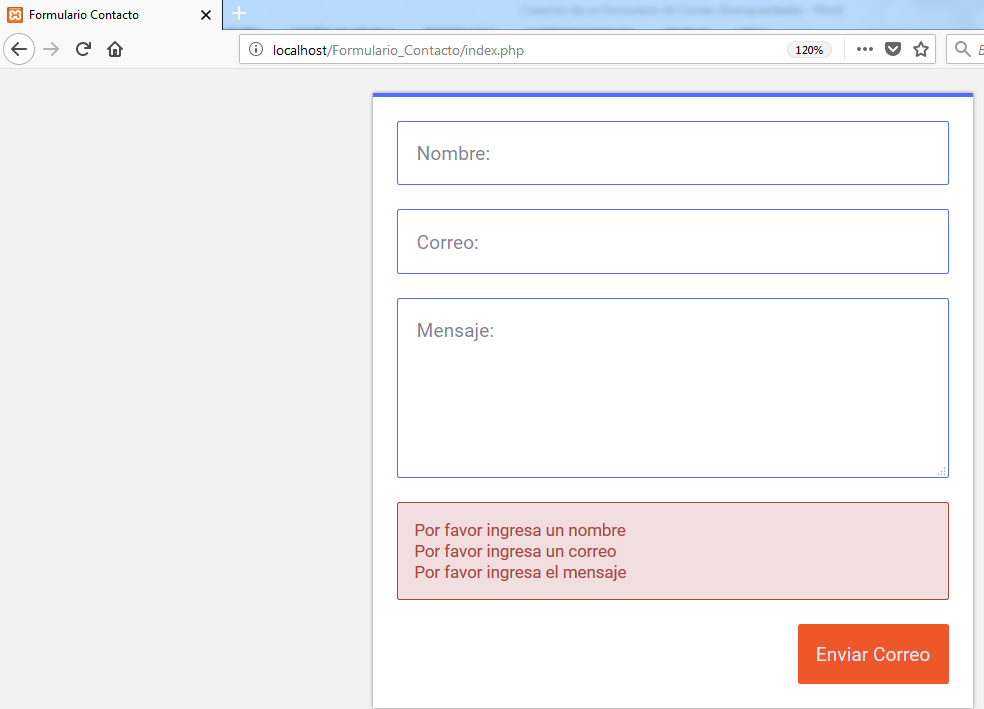Show site information for localhost

pyautogui.click(x=255, y=50)
